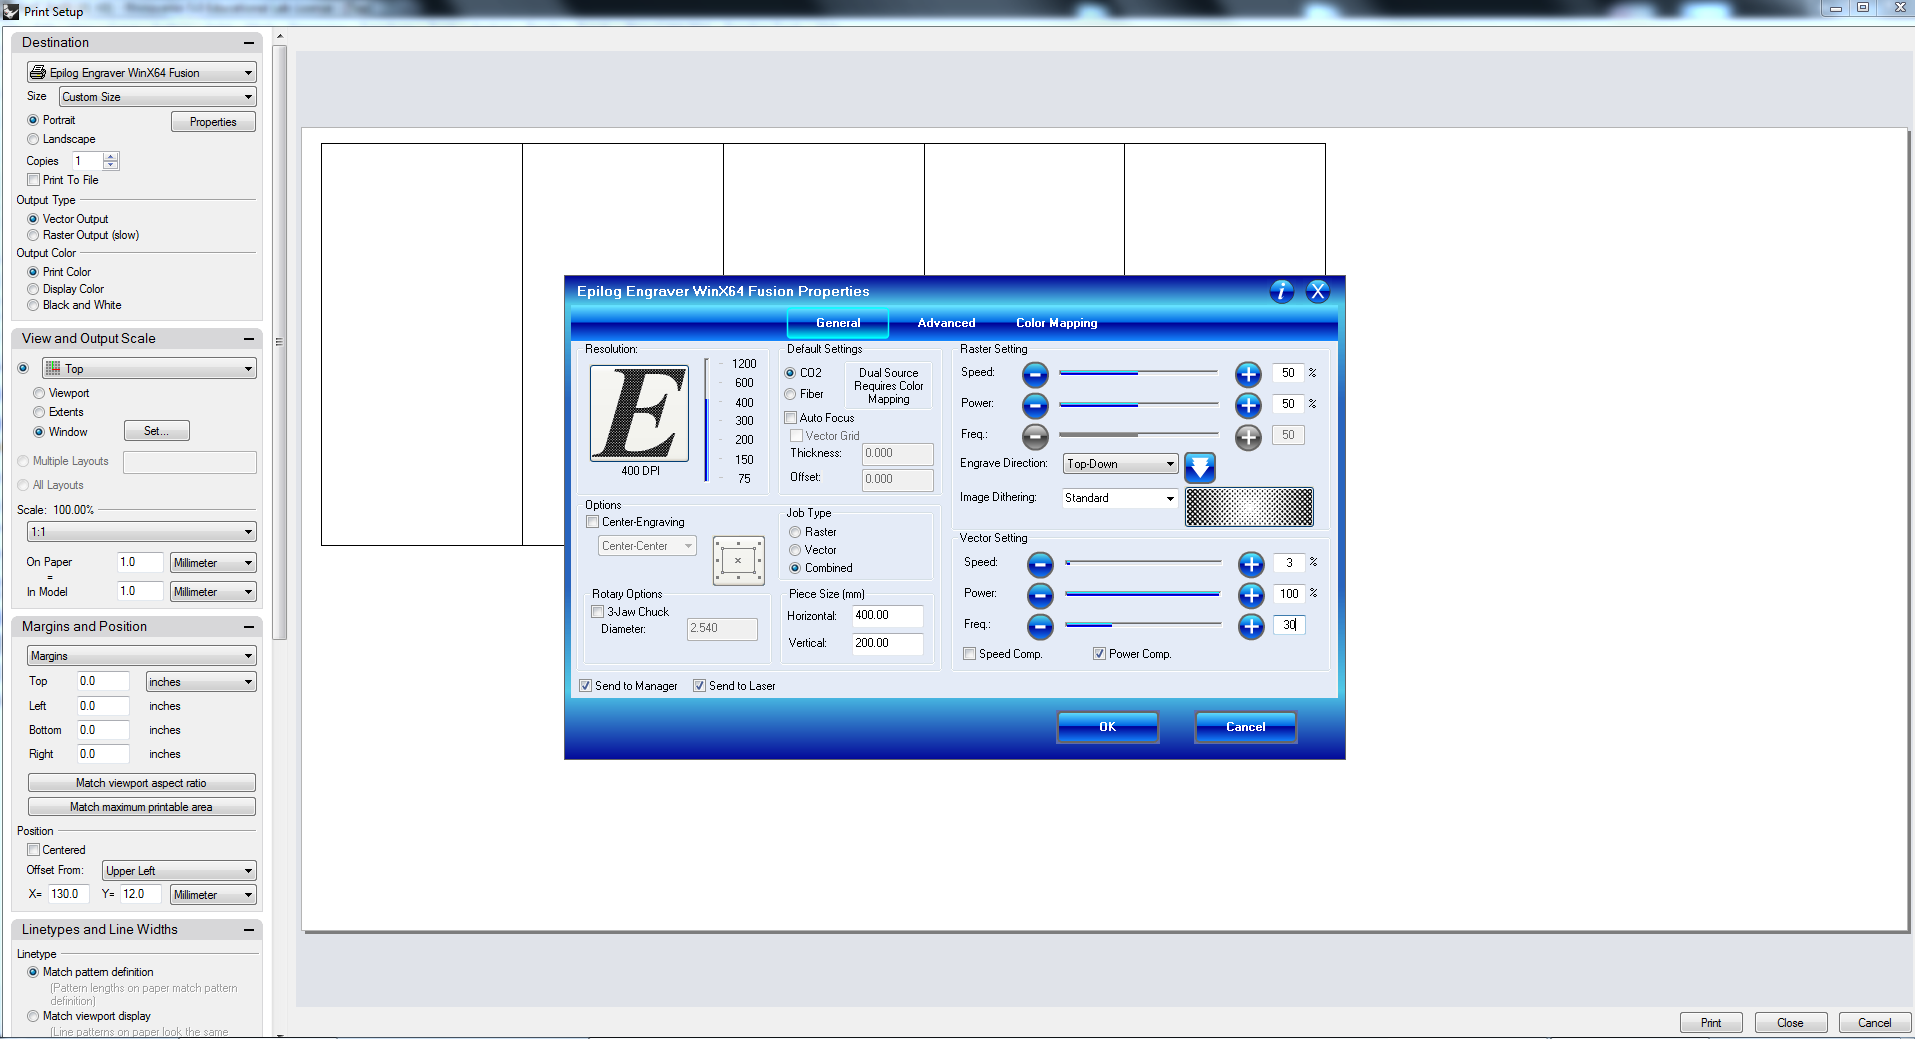1915x1039 pixels.
Task: Open the Margins dropdown
Action: pos(141,656)
